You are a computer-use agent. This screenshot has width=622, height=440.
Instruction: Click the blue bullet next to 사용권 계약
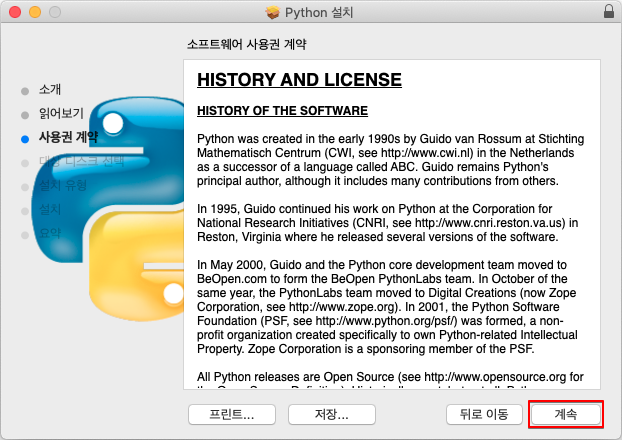pyautogui.click(x=25, y=139)
